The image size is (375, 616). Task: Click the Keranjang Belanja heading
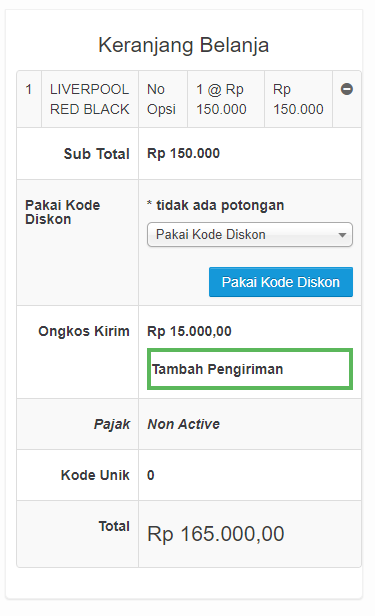tap(183, 45)
